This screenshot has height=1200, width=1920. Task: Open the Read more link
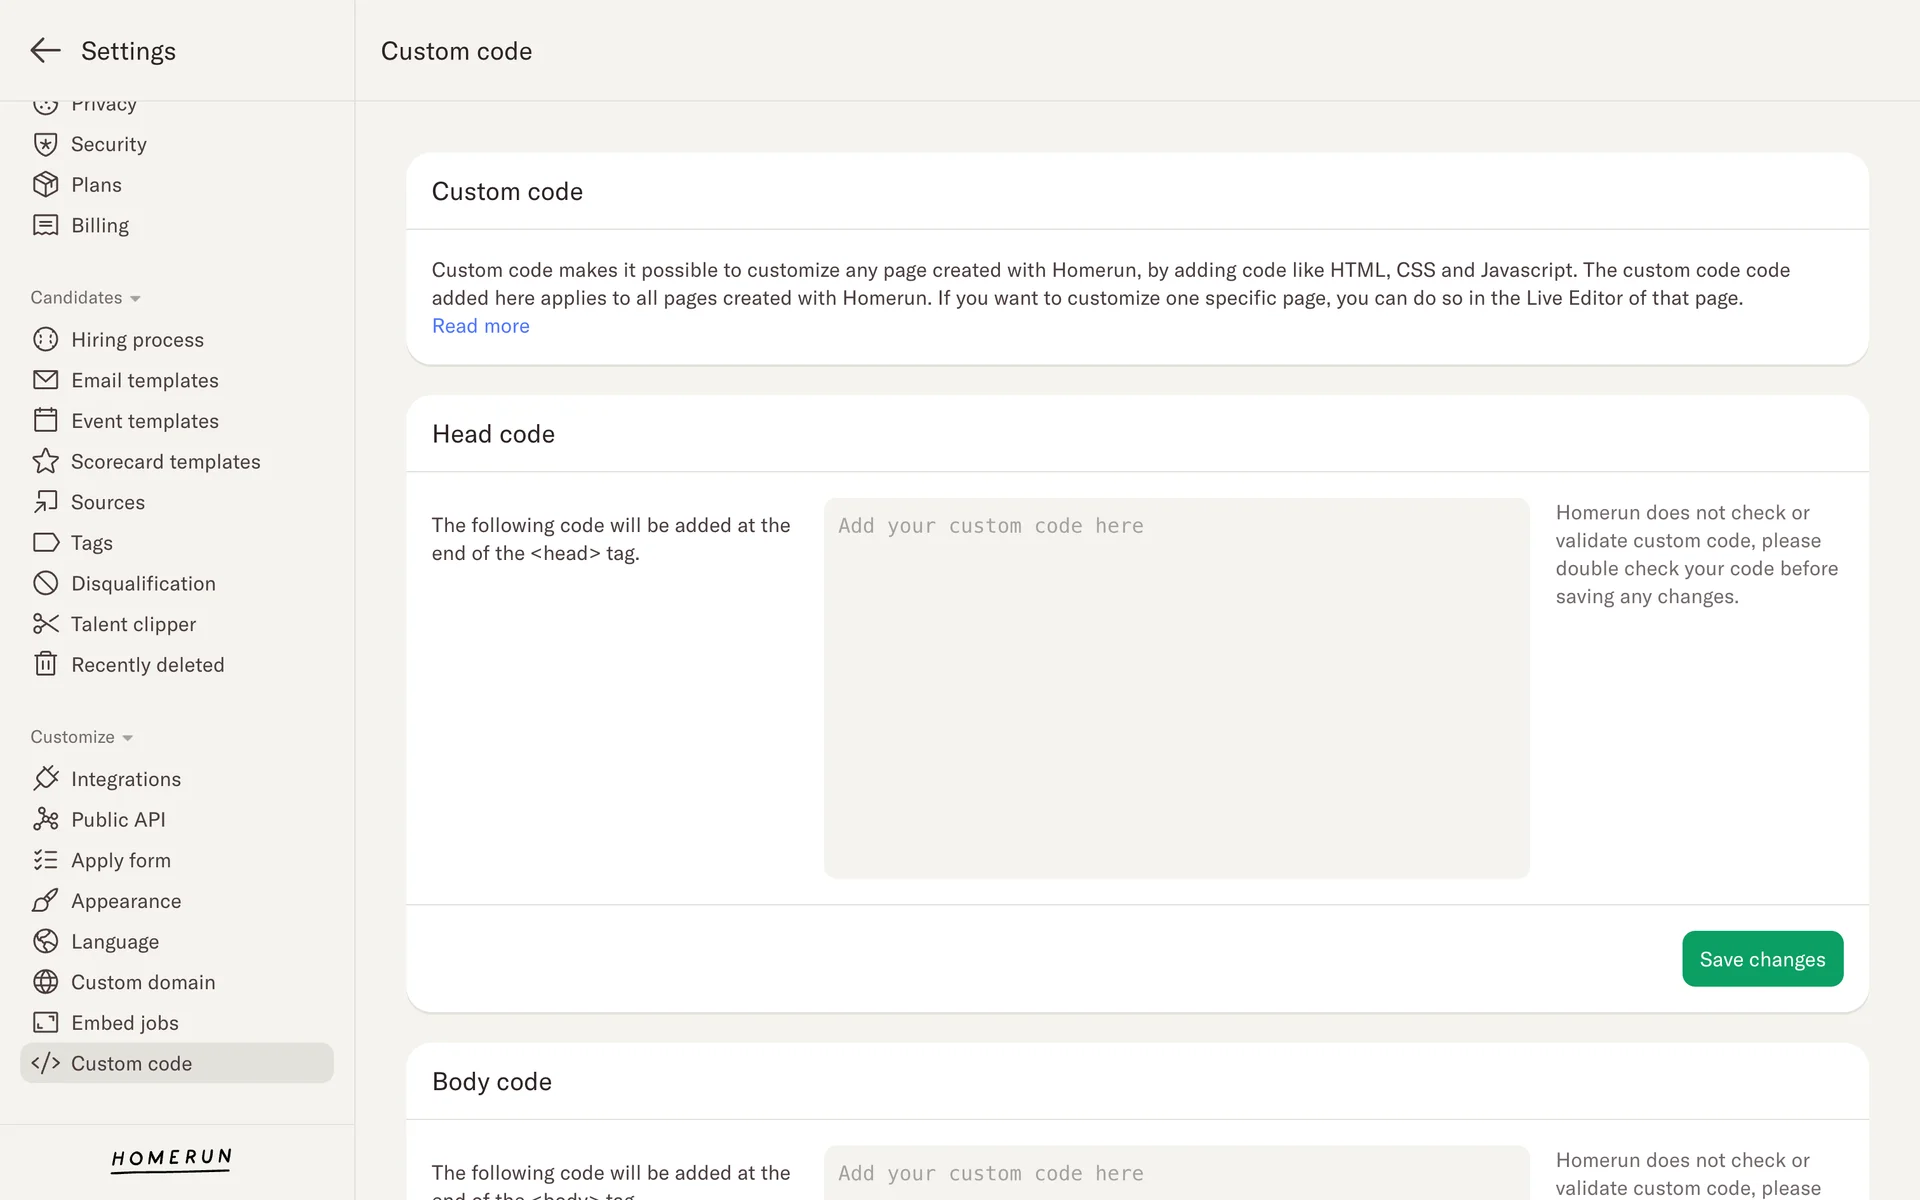(x=480, y=326)
